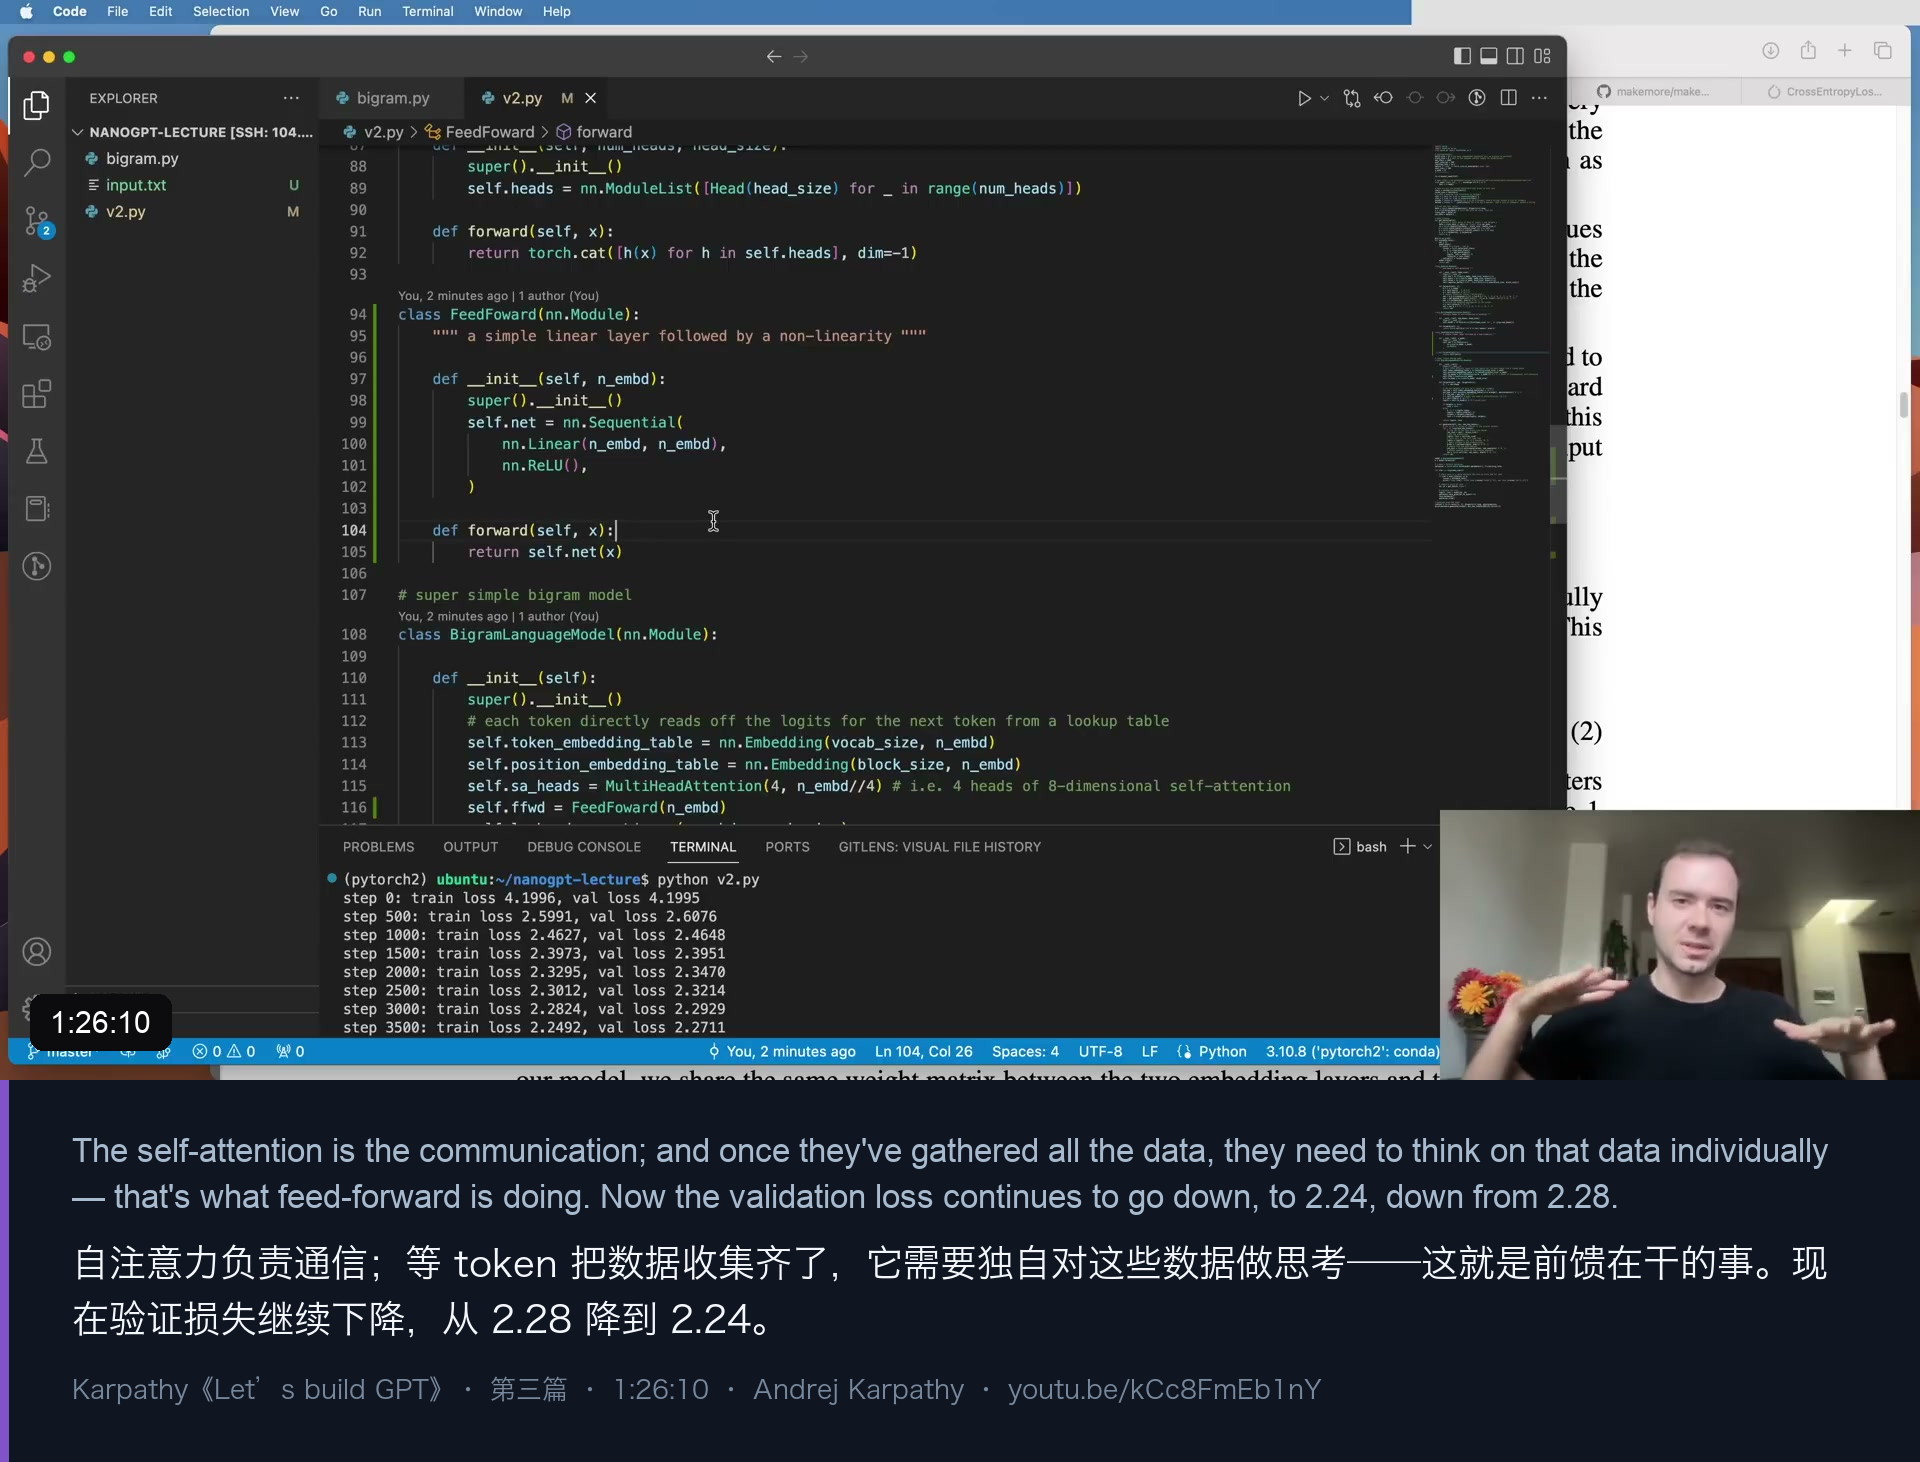Open the Selection menu in menu bar
1920x1462 pixels.
[221, 11]
